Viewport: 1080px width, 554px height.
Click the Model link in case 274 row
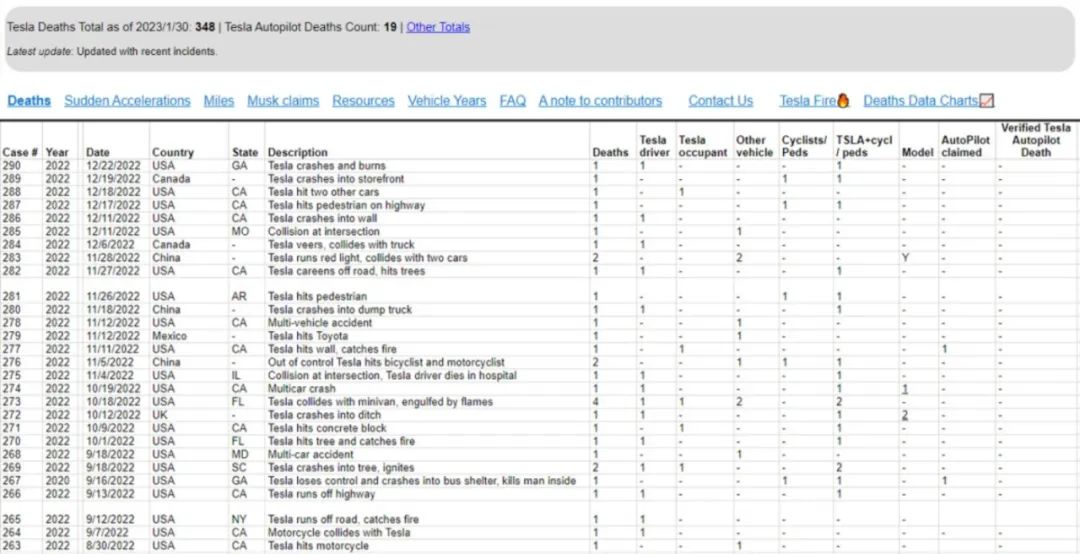coord(905,388)
